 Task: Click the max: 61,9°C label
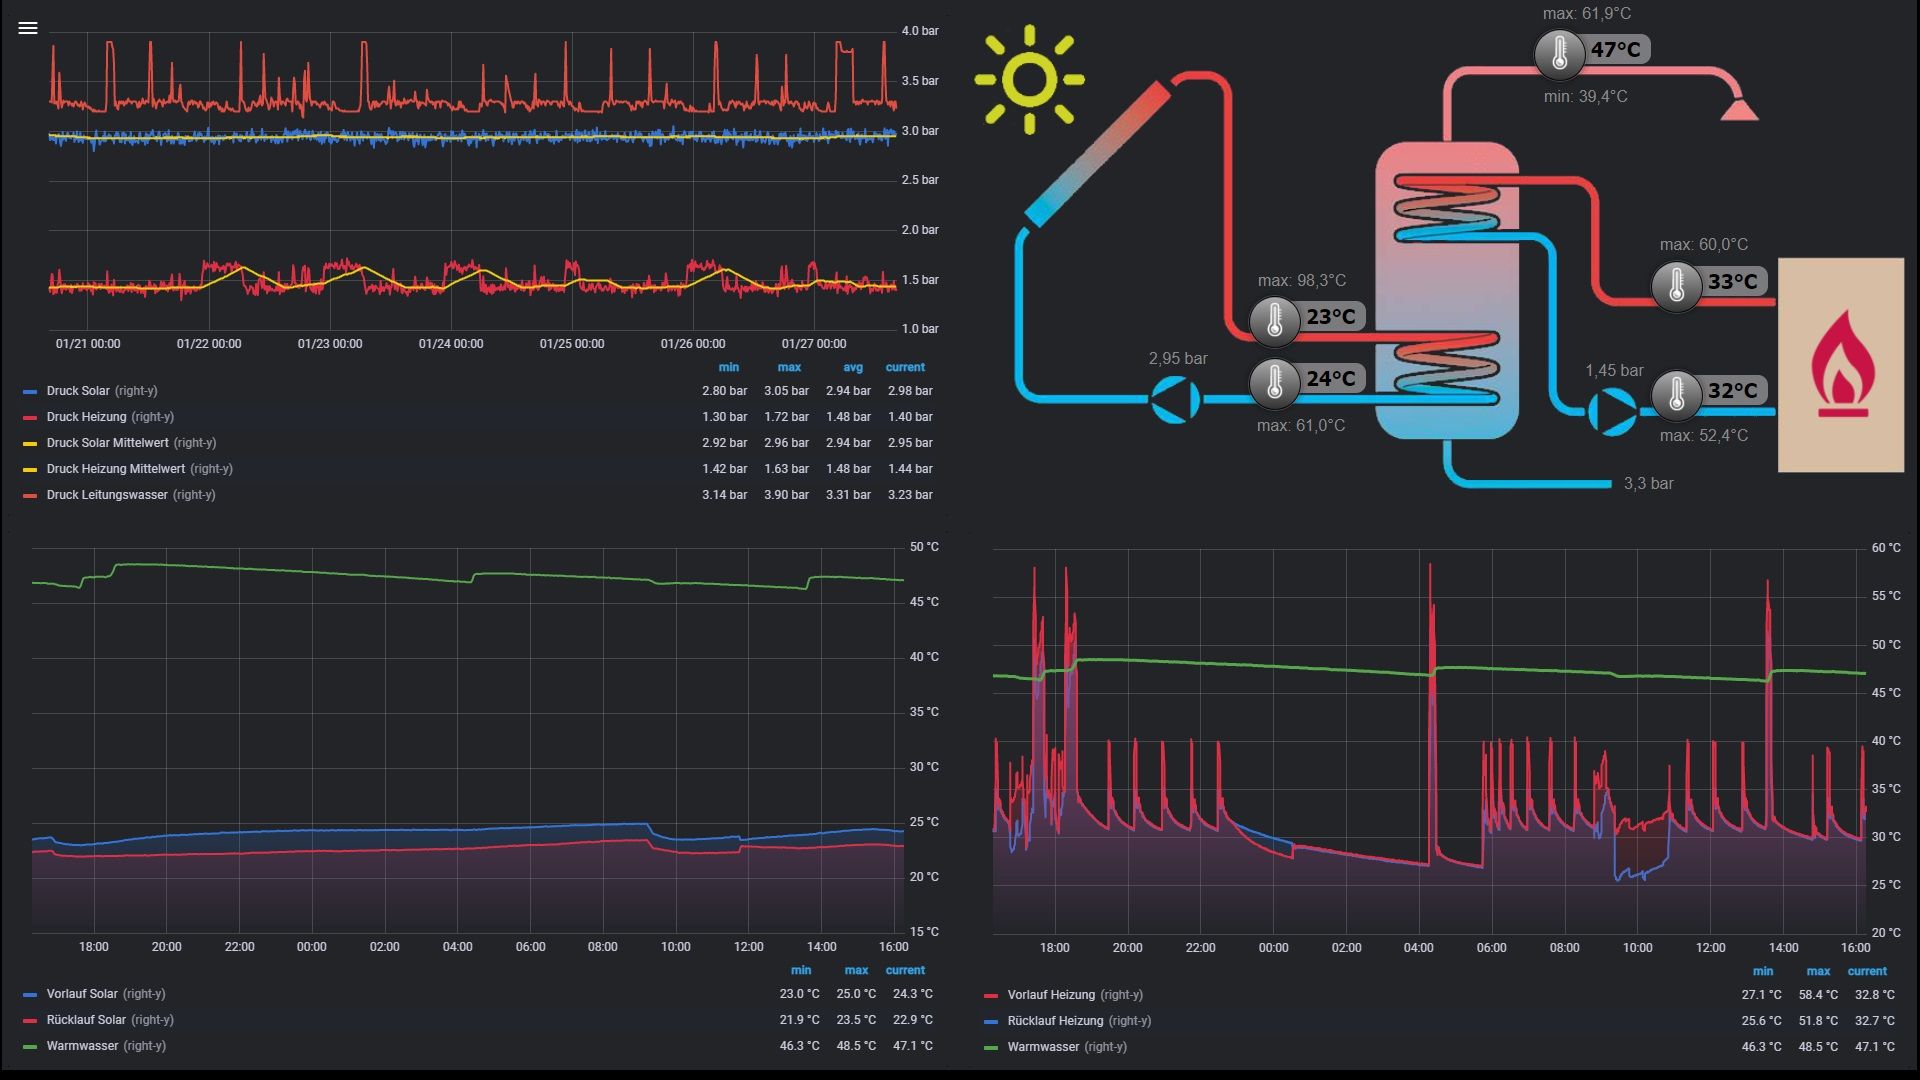[1587, 13]
